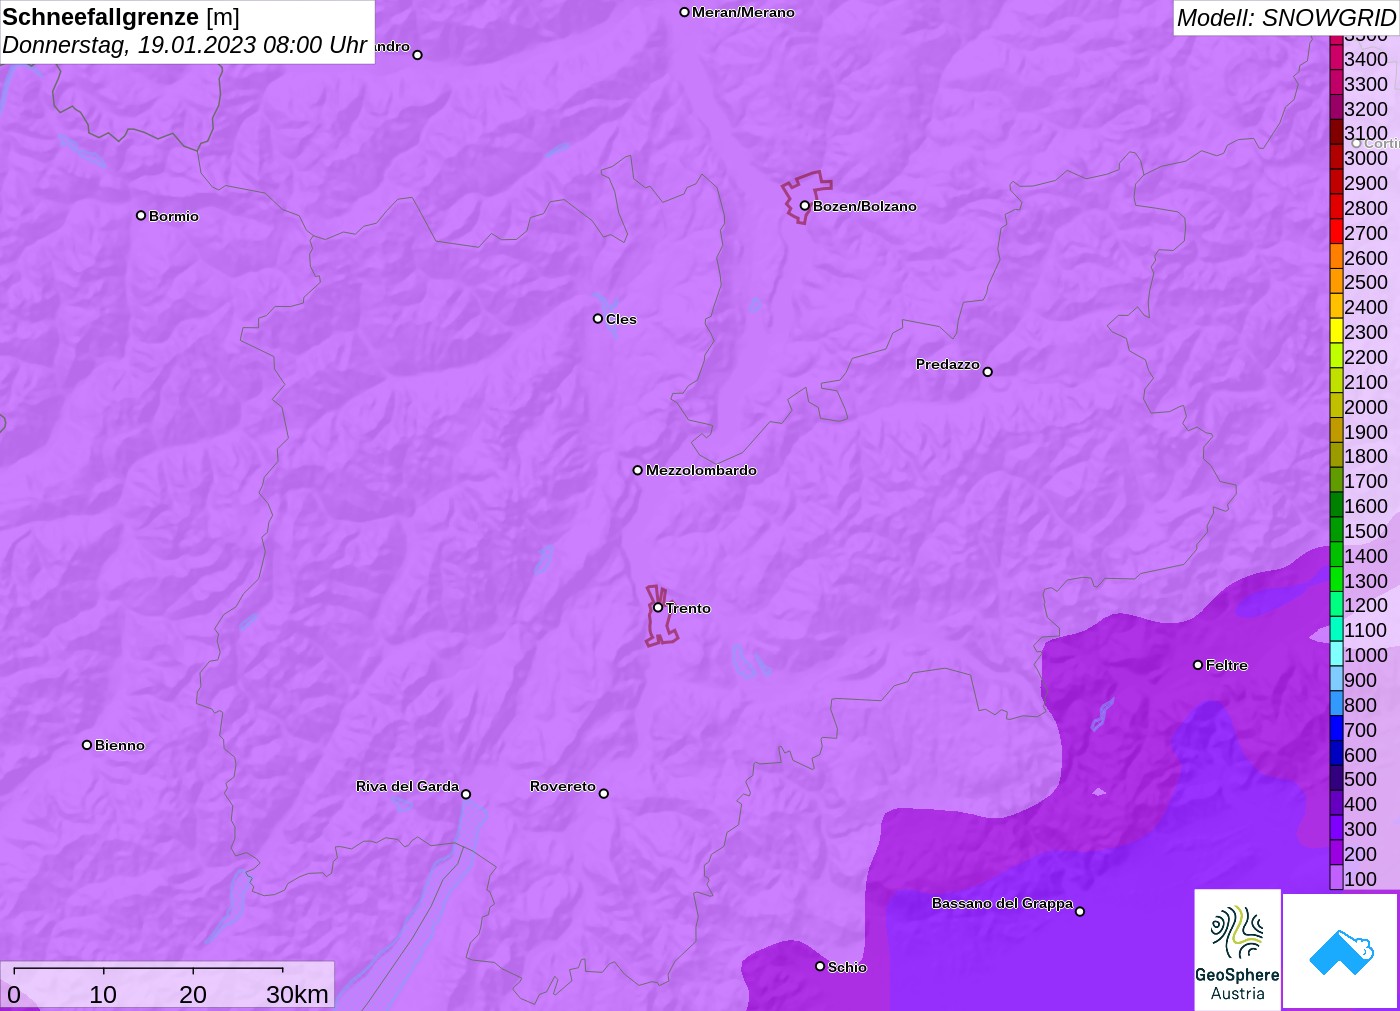
Task: Select the 1000 m cyan legend swatch
Action: tap(1336, 655)
